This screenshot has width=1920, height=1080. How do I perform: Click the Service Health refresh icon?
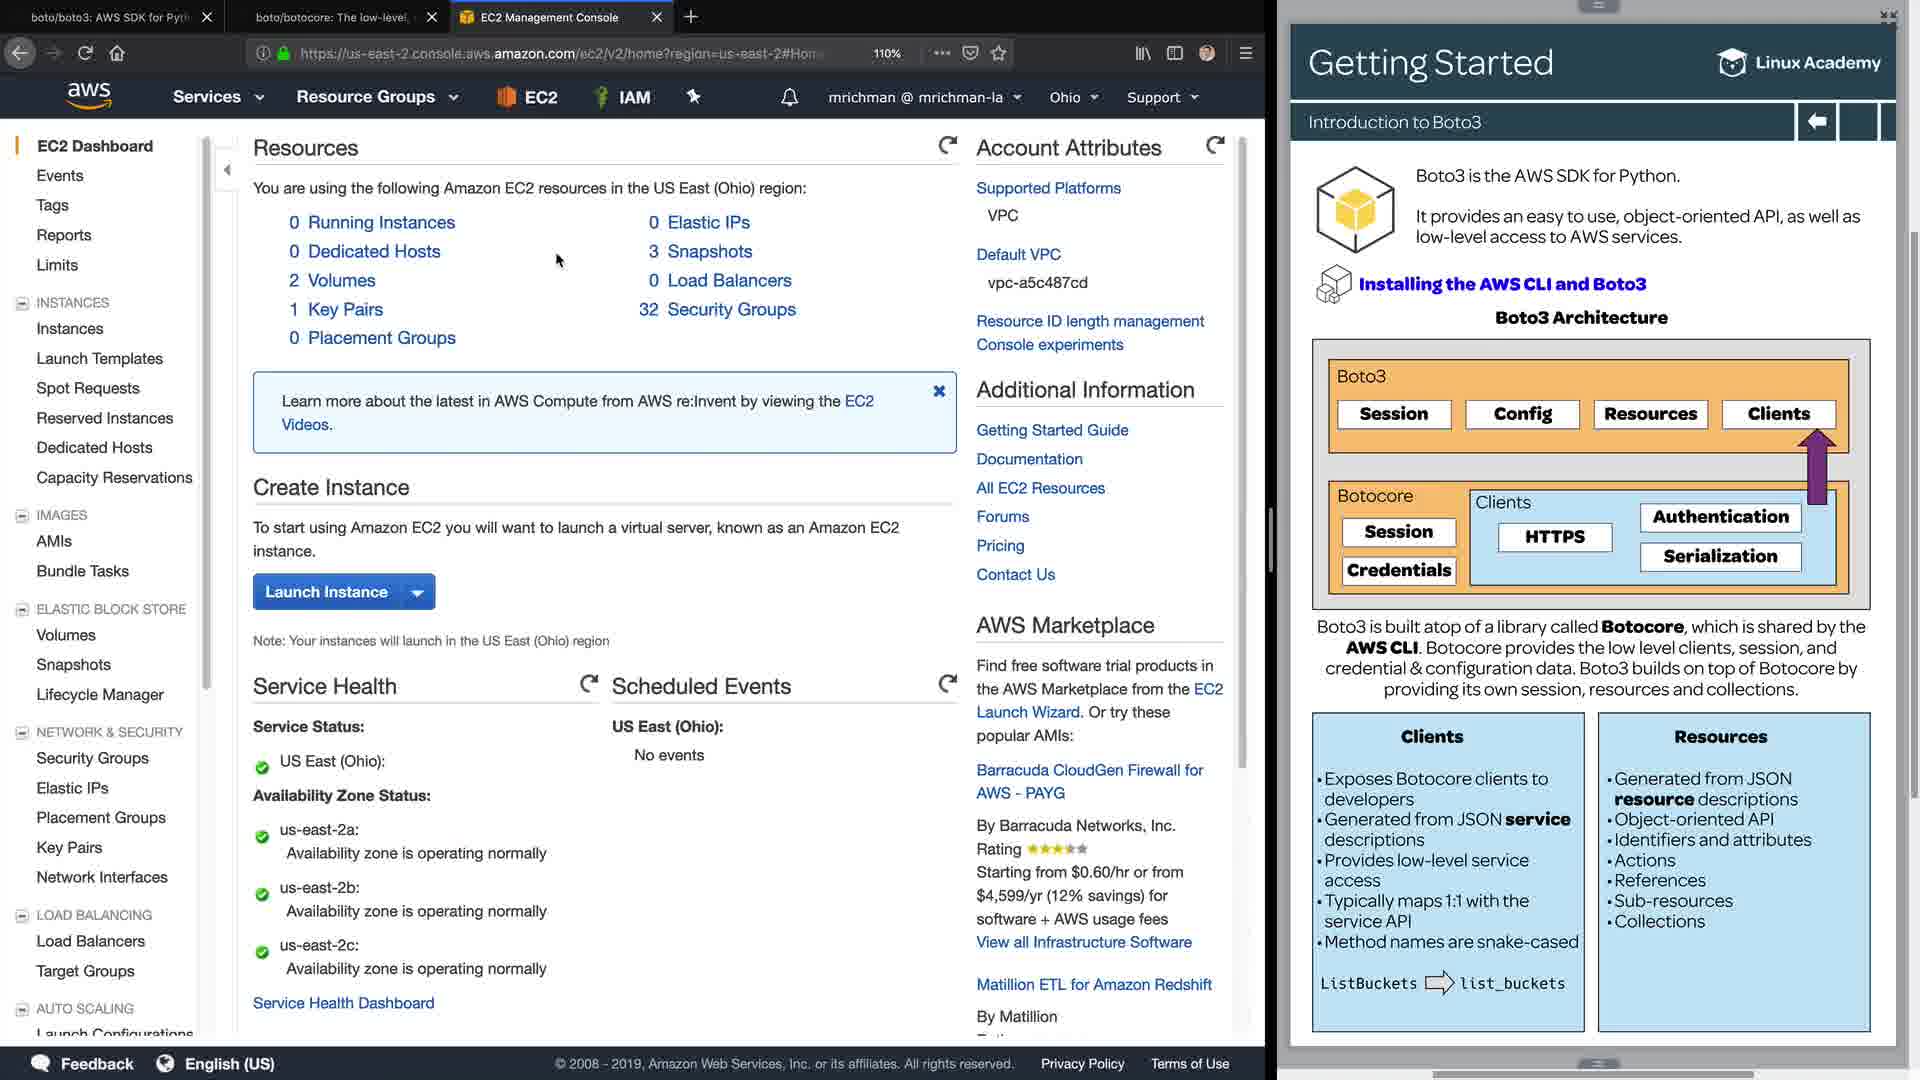tap(589, 684)
